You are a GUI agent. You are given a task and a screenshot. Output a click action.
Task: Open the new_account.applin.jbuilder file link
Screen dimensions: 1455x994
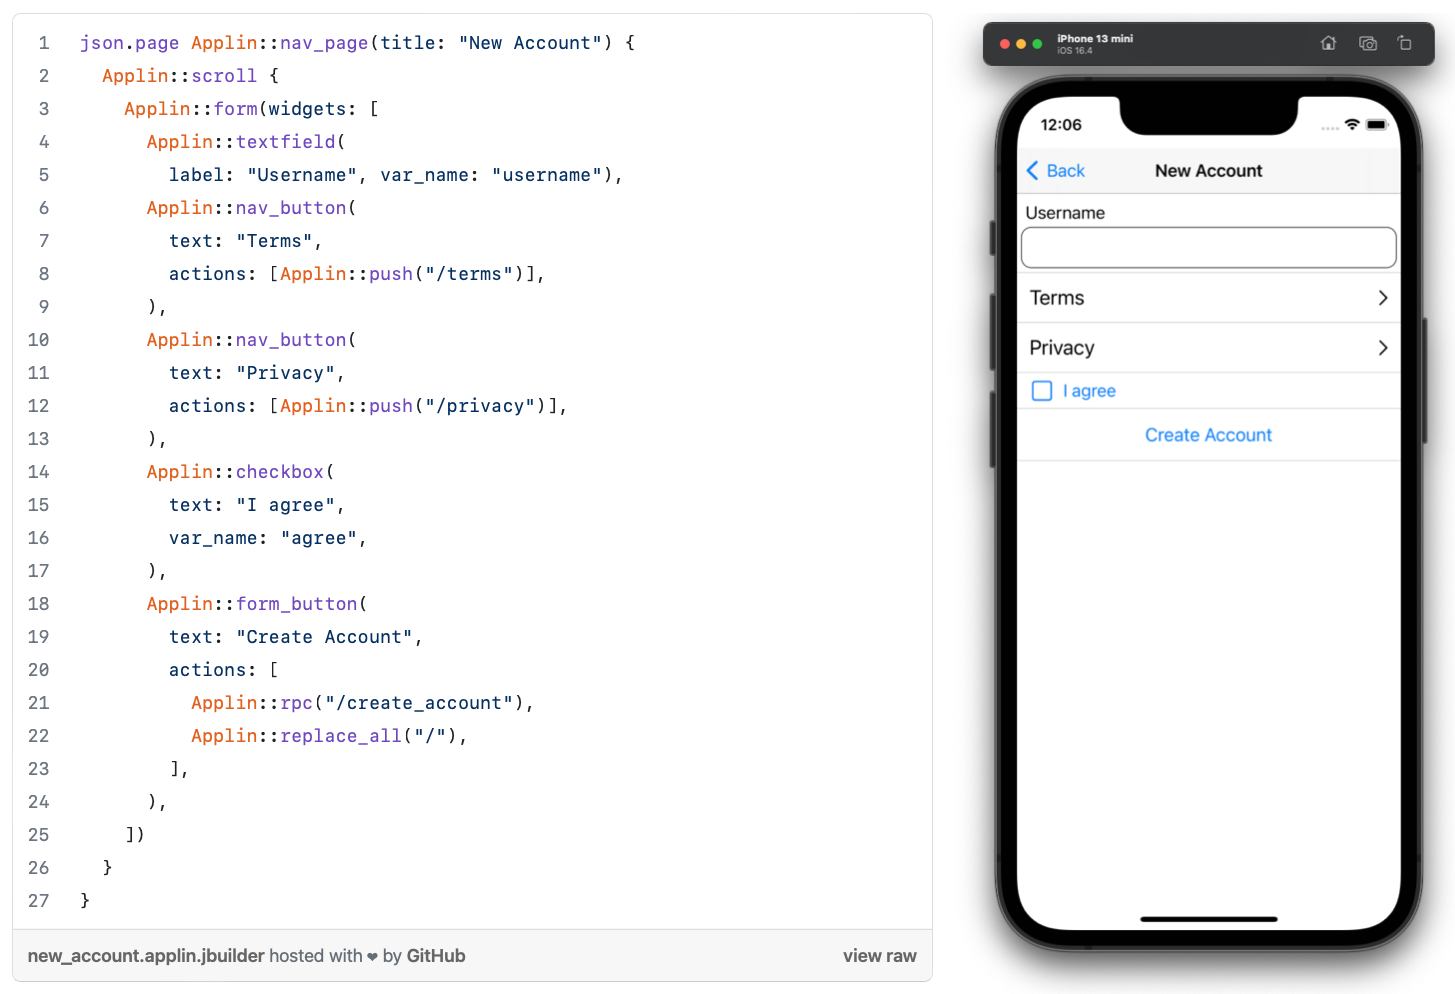pos(146,956)
